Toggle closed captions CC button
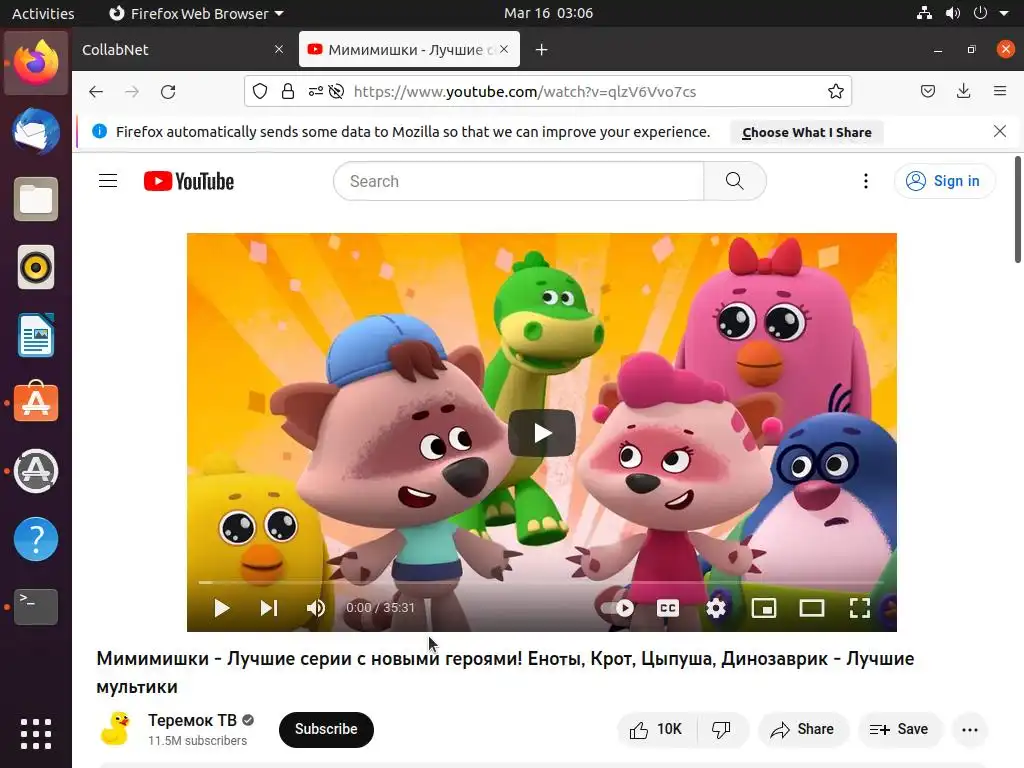Viewport: 1024px width, 768px height. click(x=667, y=608)
